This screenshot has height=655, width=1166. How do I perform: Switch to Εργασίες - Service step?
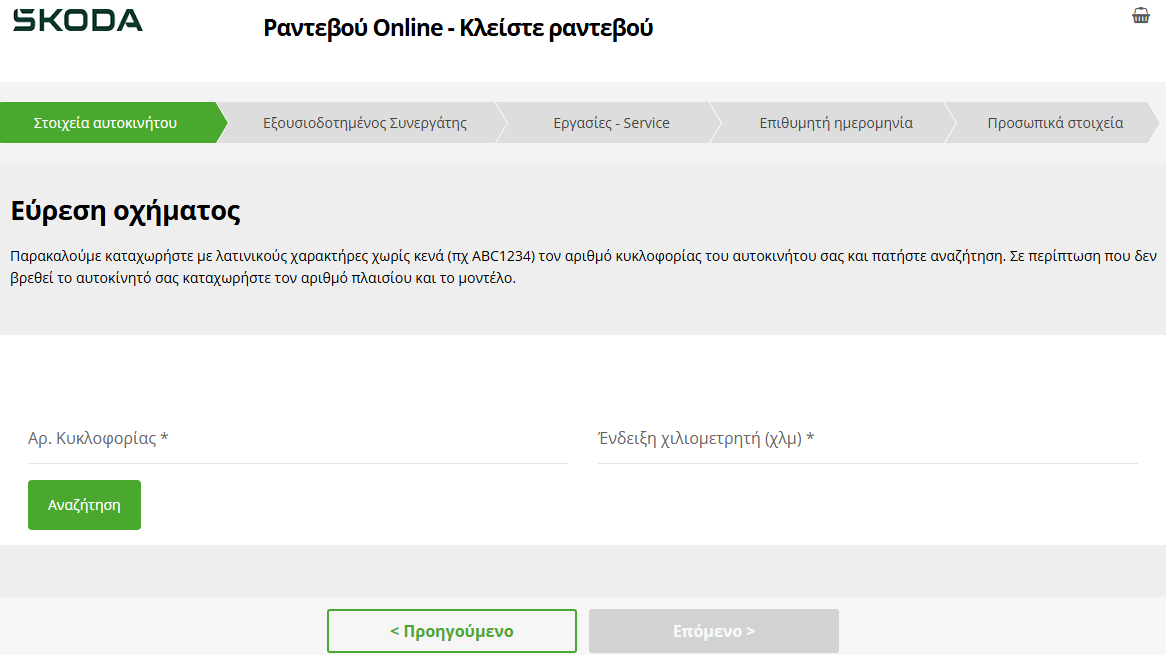pos(611,123)
